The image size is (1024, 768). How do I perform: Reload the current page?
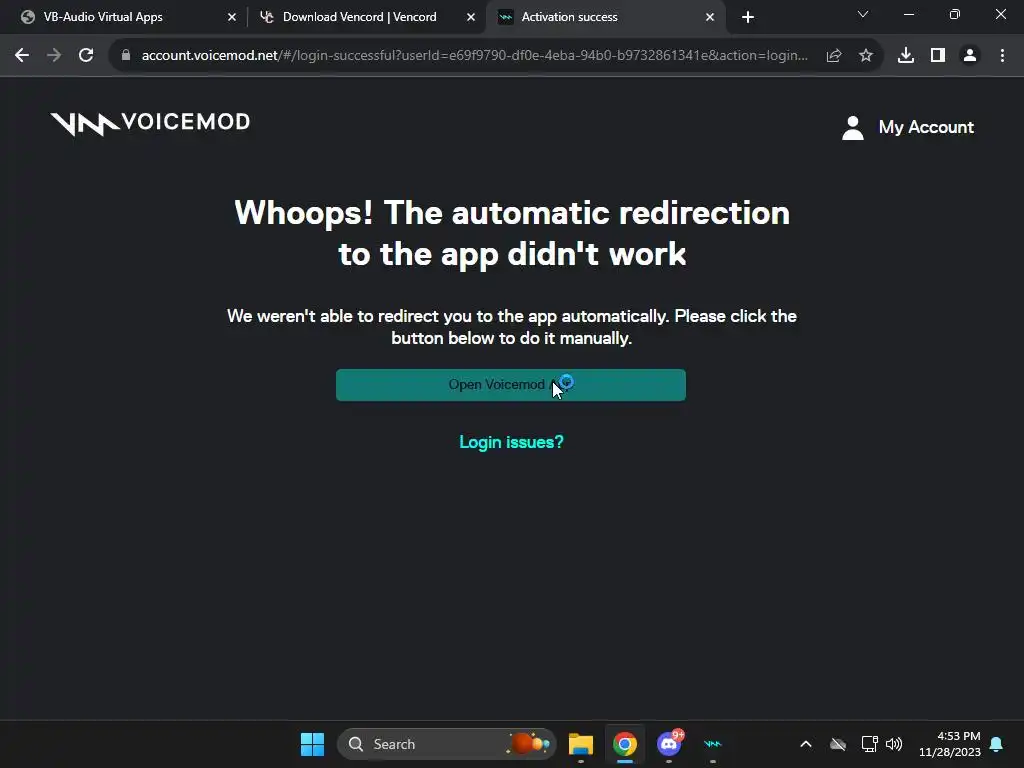coord(86,56)
